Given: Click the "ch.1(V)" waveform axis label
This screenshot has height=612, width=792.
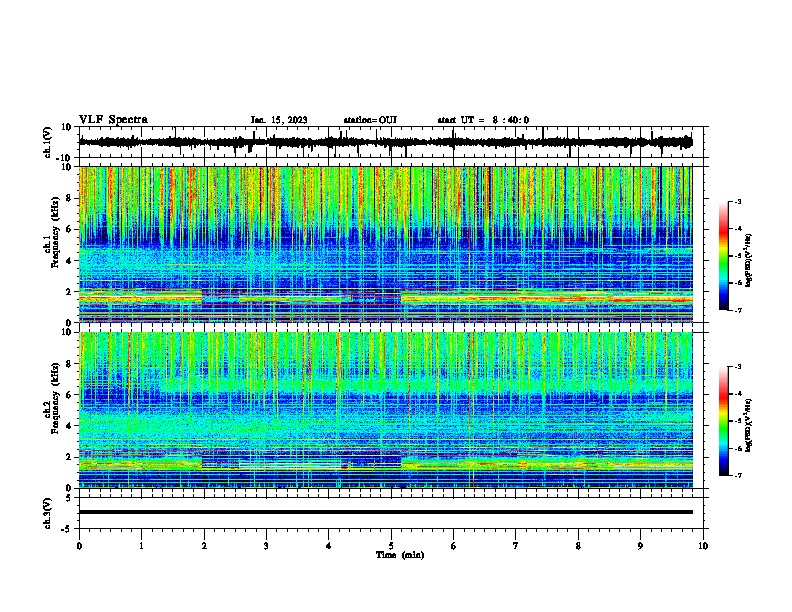Looking at the screenshot, I should coord(48,142).
